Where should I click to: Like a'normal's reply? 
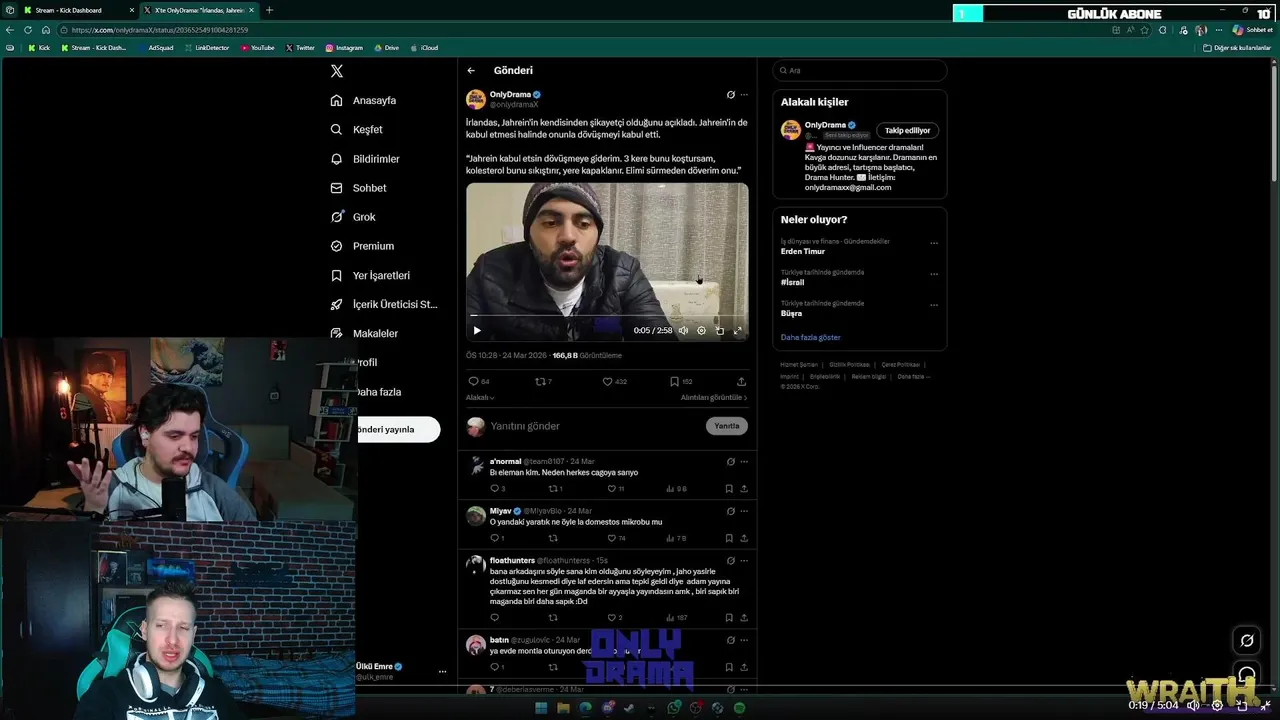[x=612, y=489]
